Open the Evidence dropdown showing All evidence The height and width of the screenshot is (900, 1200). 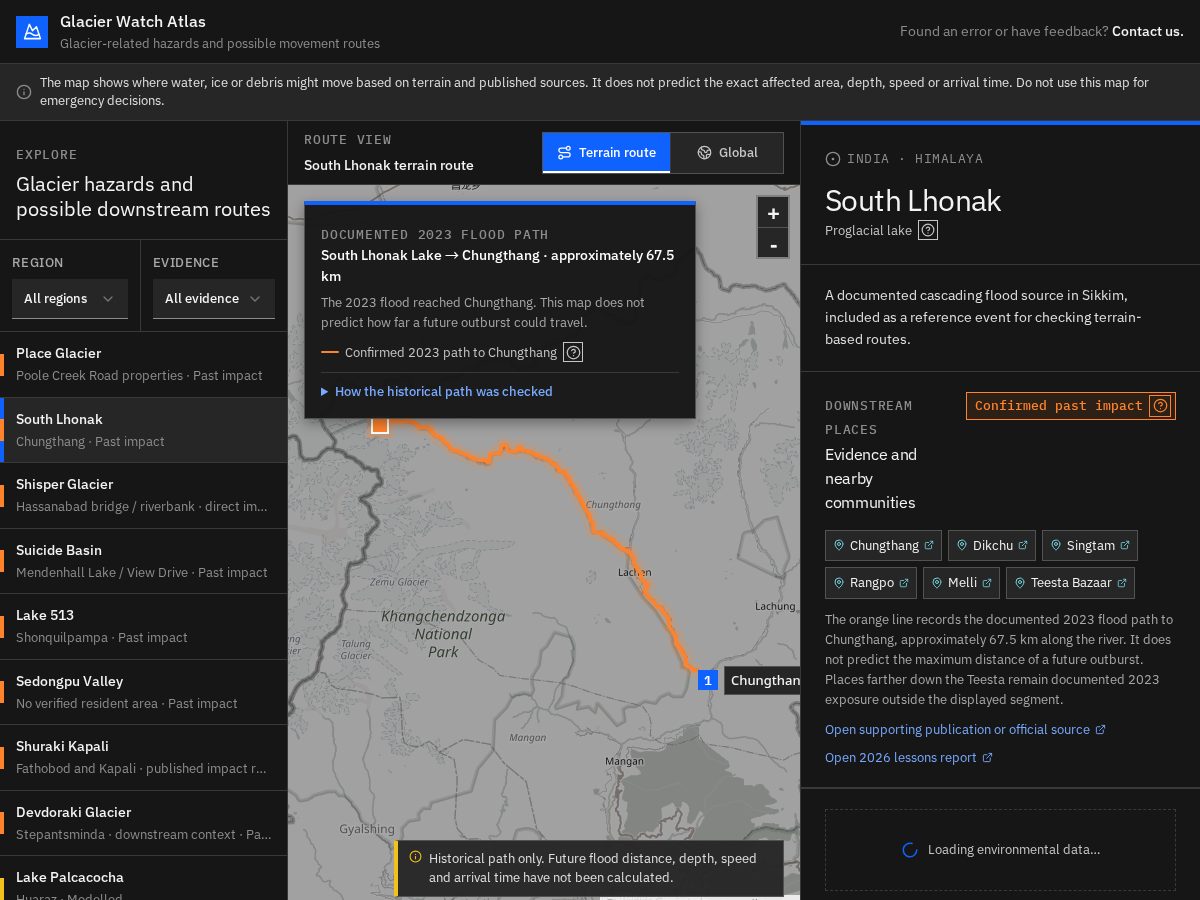214,298
